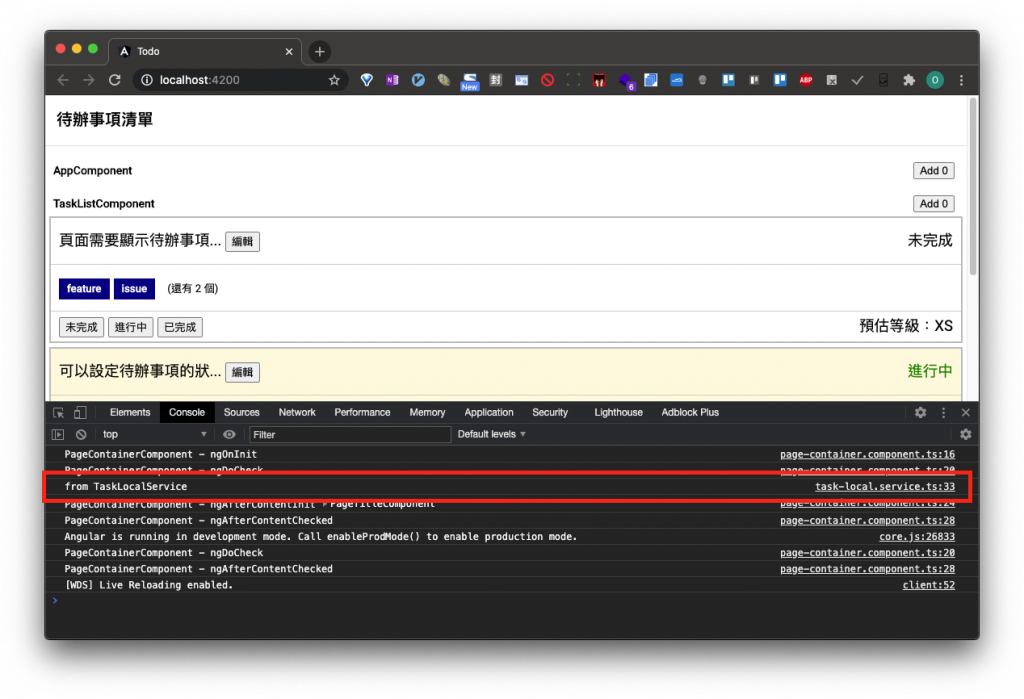The width and height of the screenshot is (1024, 699).
Task: Open the Extensions puzzle-piece menu
Action: tap(909, 80)
